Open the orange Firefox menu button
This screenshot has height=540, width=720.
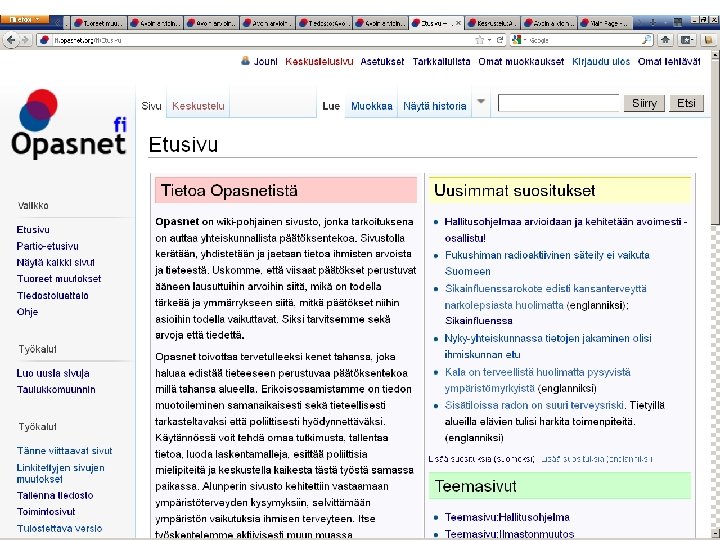coord(24,19)
